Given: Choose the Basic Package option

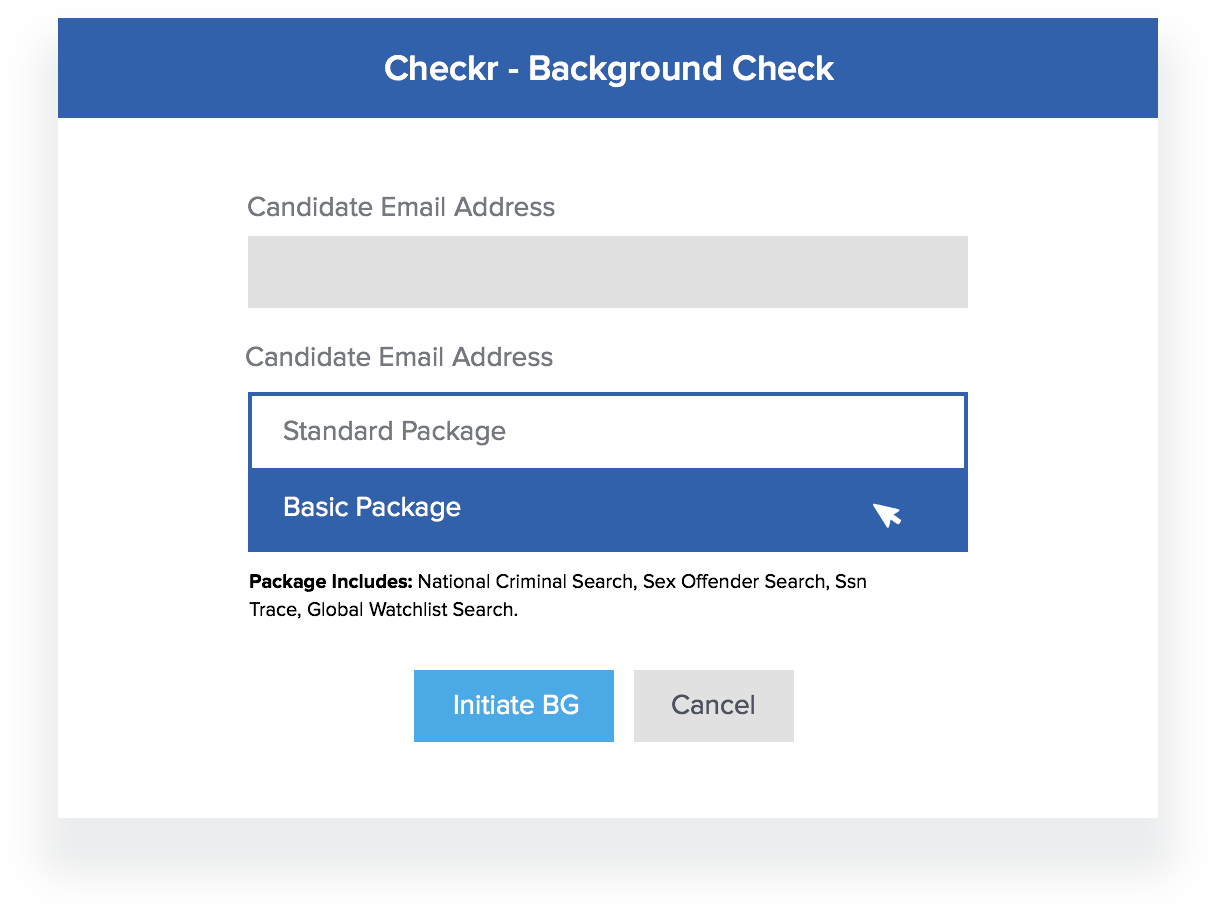Looking at the screenshot, I should click(607, 508).
